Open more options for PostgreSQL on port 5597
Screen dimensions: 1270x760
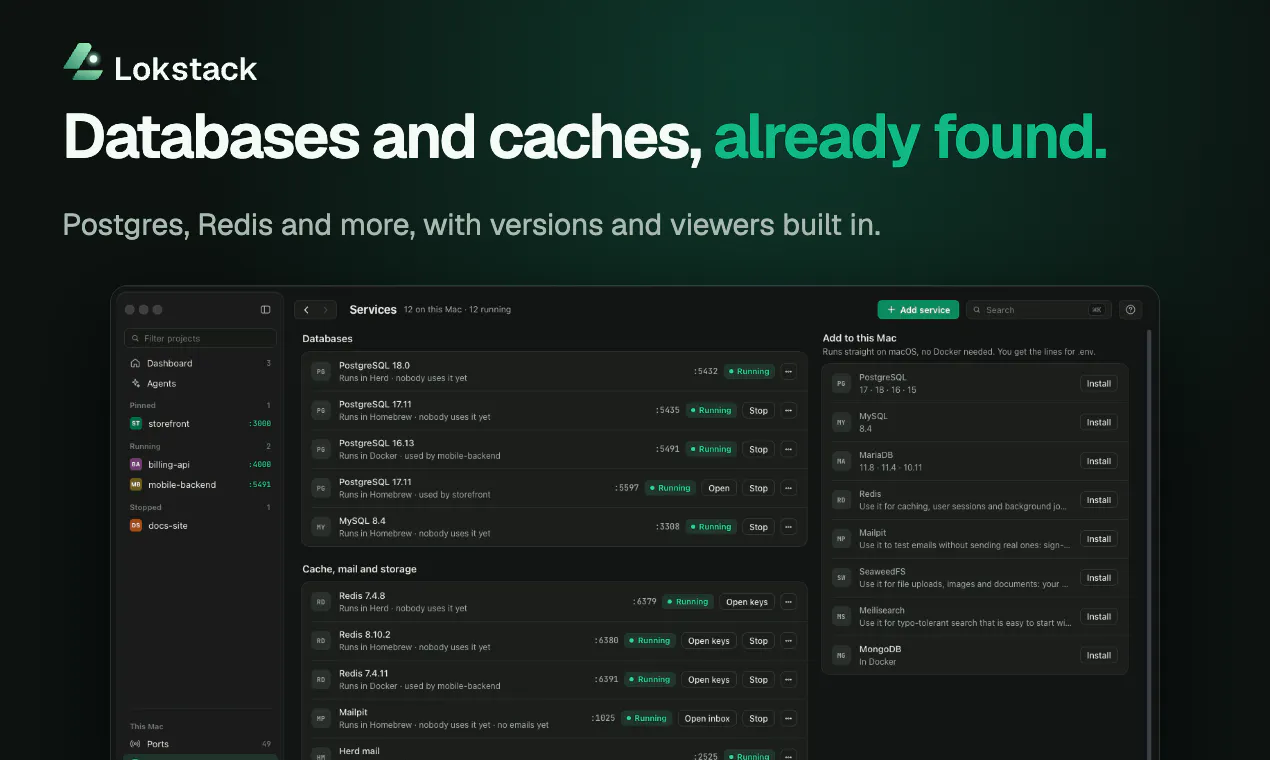pyautogui.click(x=788, y=488)
